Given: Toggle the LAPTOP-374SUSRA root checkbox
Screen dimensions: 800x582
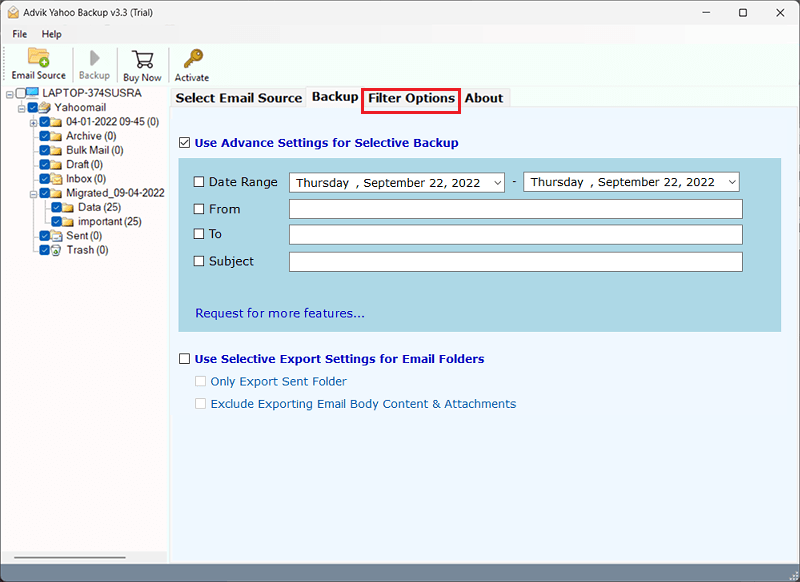Looking at the screenshot, I should (x=20, y=93).
